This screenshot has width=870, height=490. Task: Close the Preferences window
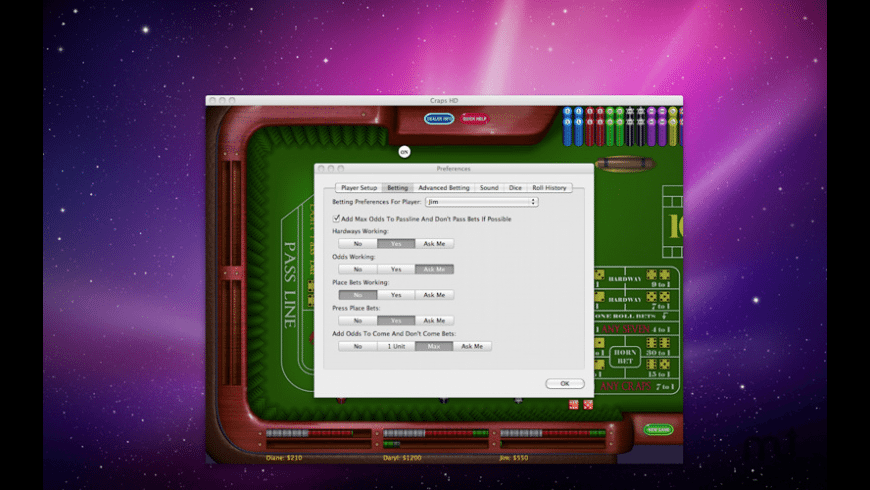(x=321, y=168)
